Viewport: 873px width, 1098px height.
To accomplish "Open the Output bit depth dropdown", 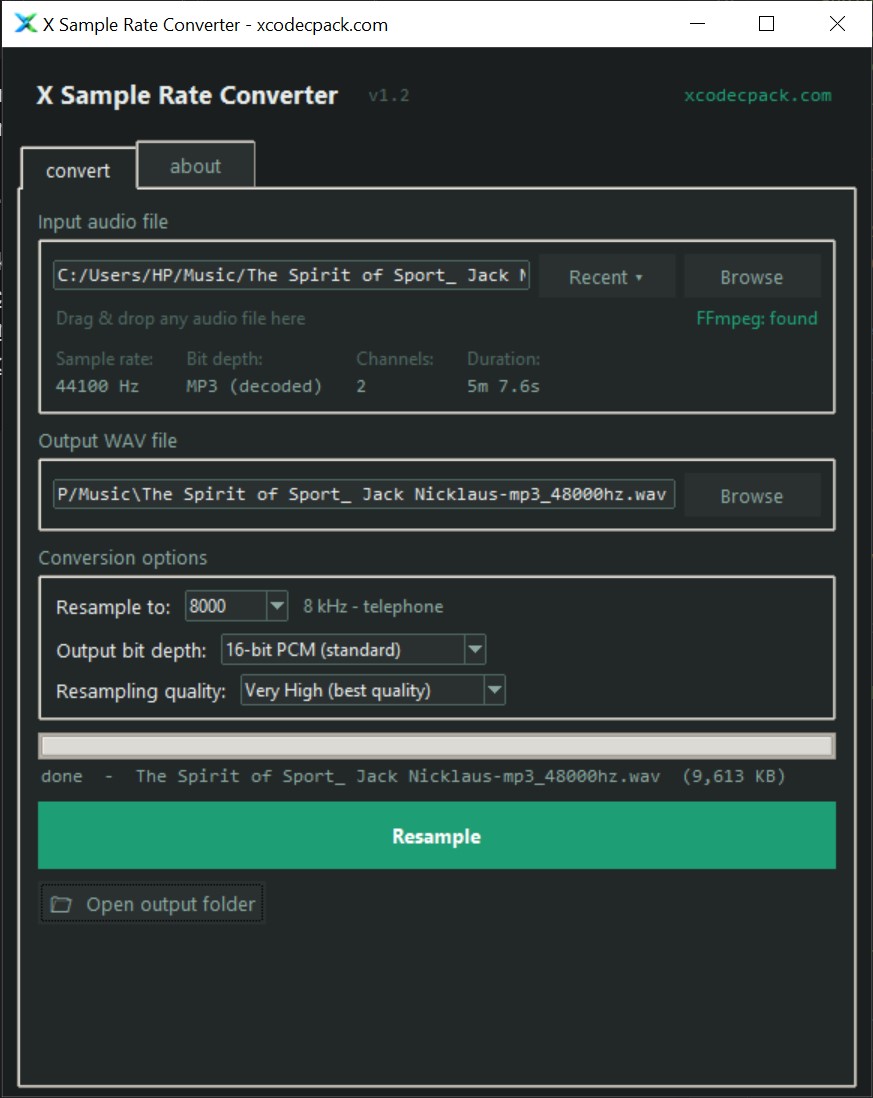I will [354, 650].
